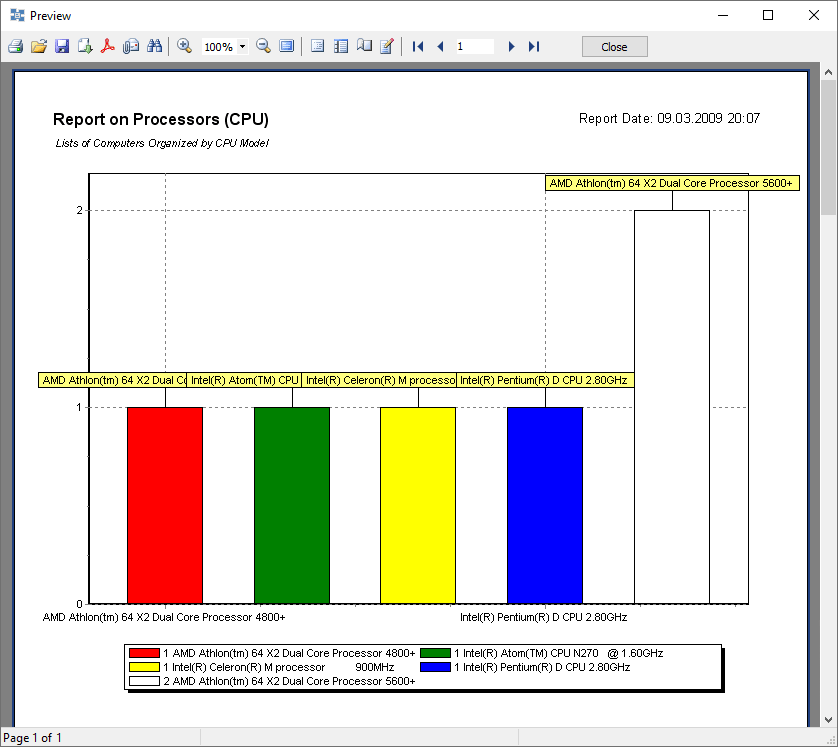Click the green bar in chart

click(292, 505)
